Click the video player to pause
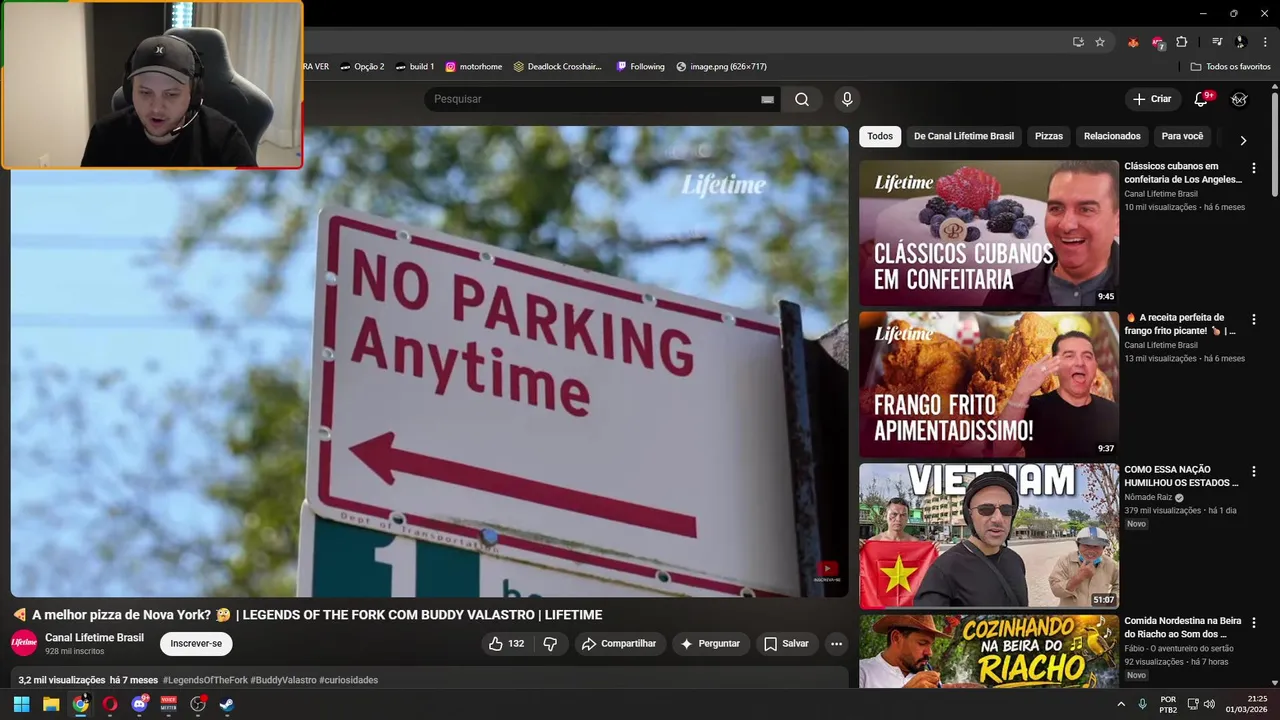The width and height of the screenshot is (1280, 720). click(430, 362)
